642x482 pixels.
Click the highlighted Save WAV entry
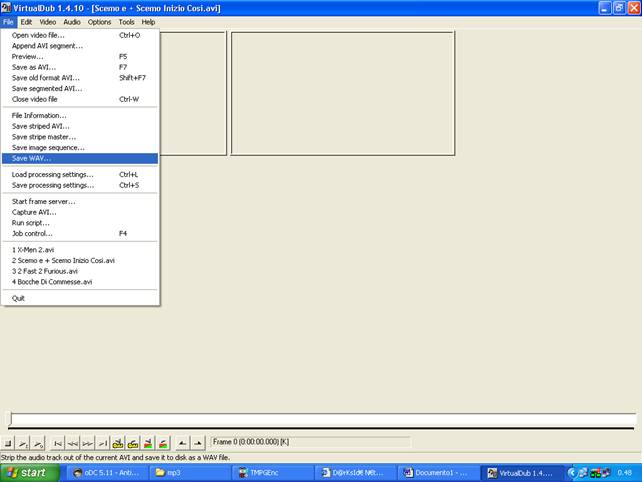80,158
